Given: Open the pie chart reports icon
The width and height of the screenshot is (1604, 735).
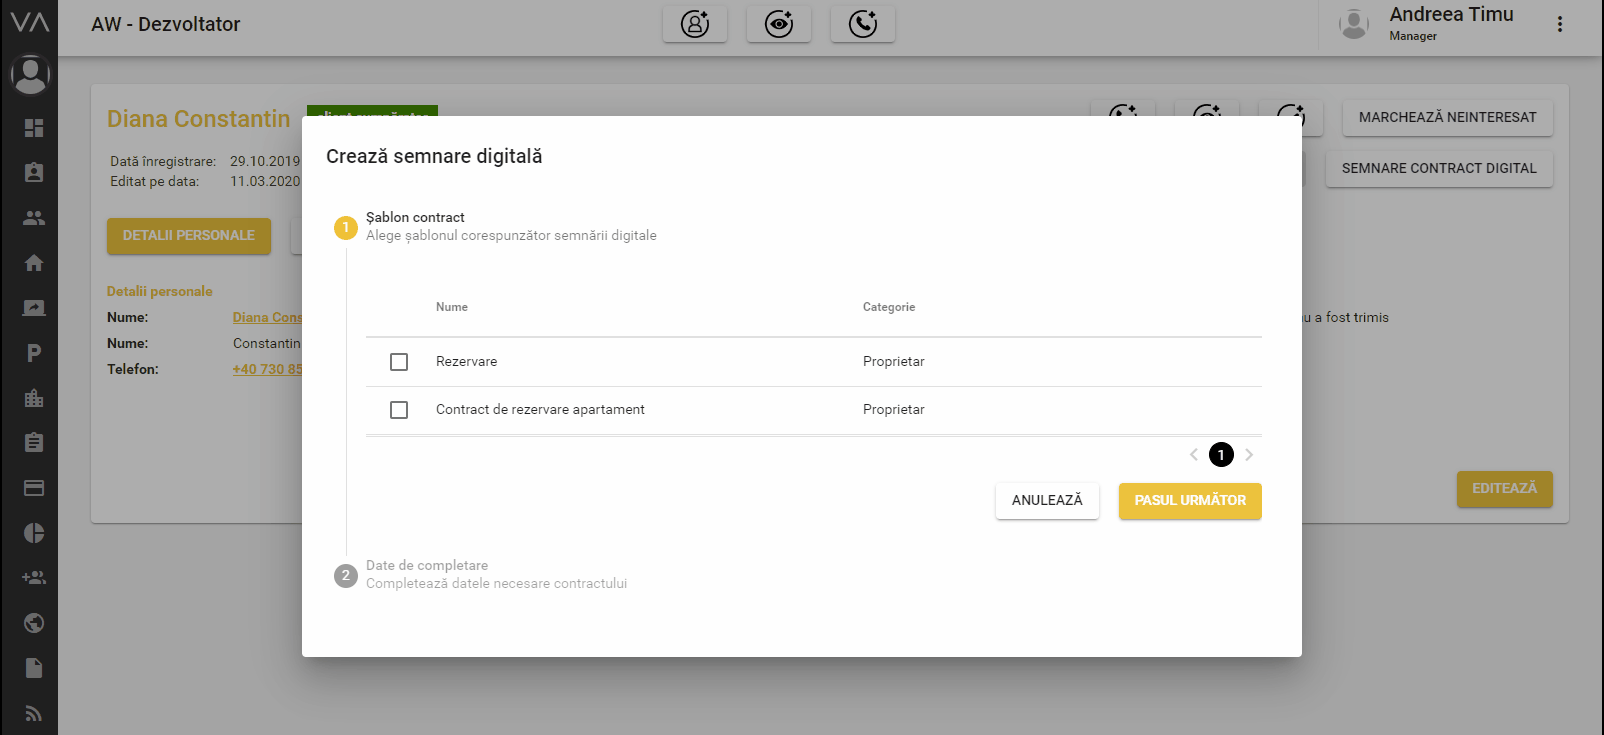Looking at the screenshot, I should (34, 533).
